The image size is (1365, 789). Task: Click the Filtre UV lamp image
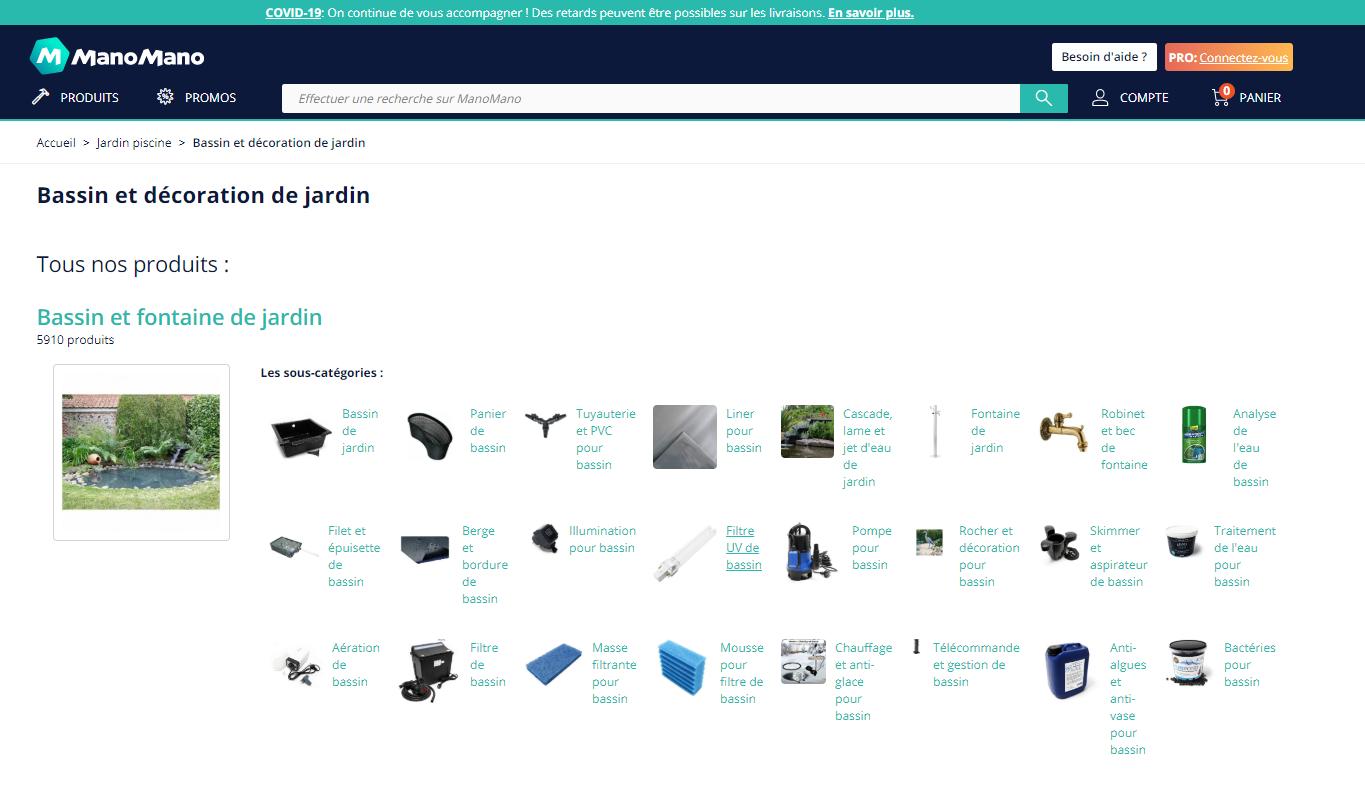[x=685, y=554]
